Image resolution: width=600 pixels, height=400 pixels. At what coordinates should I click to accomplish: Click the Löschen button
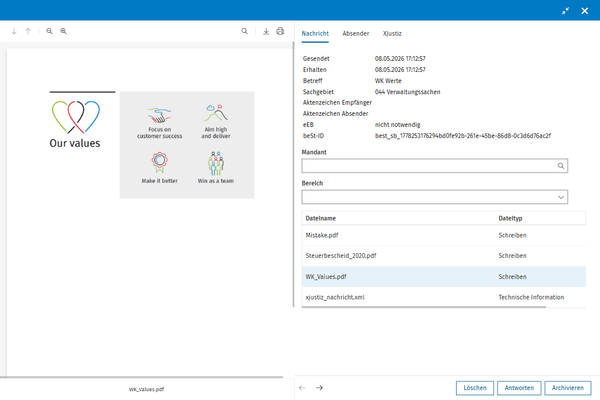click(475, 388)
